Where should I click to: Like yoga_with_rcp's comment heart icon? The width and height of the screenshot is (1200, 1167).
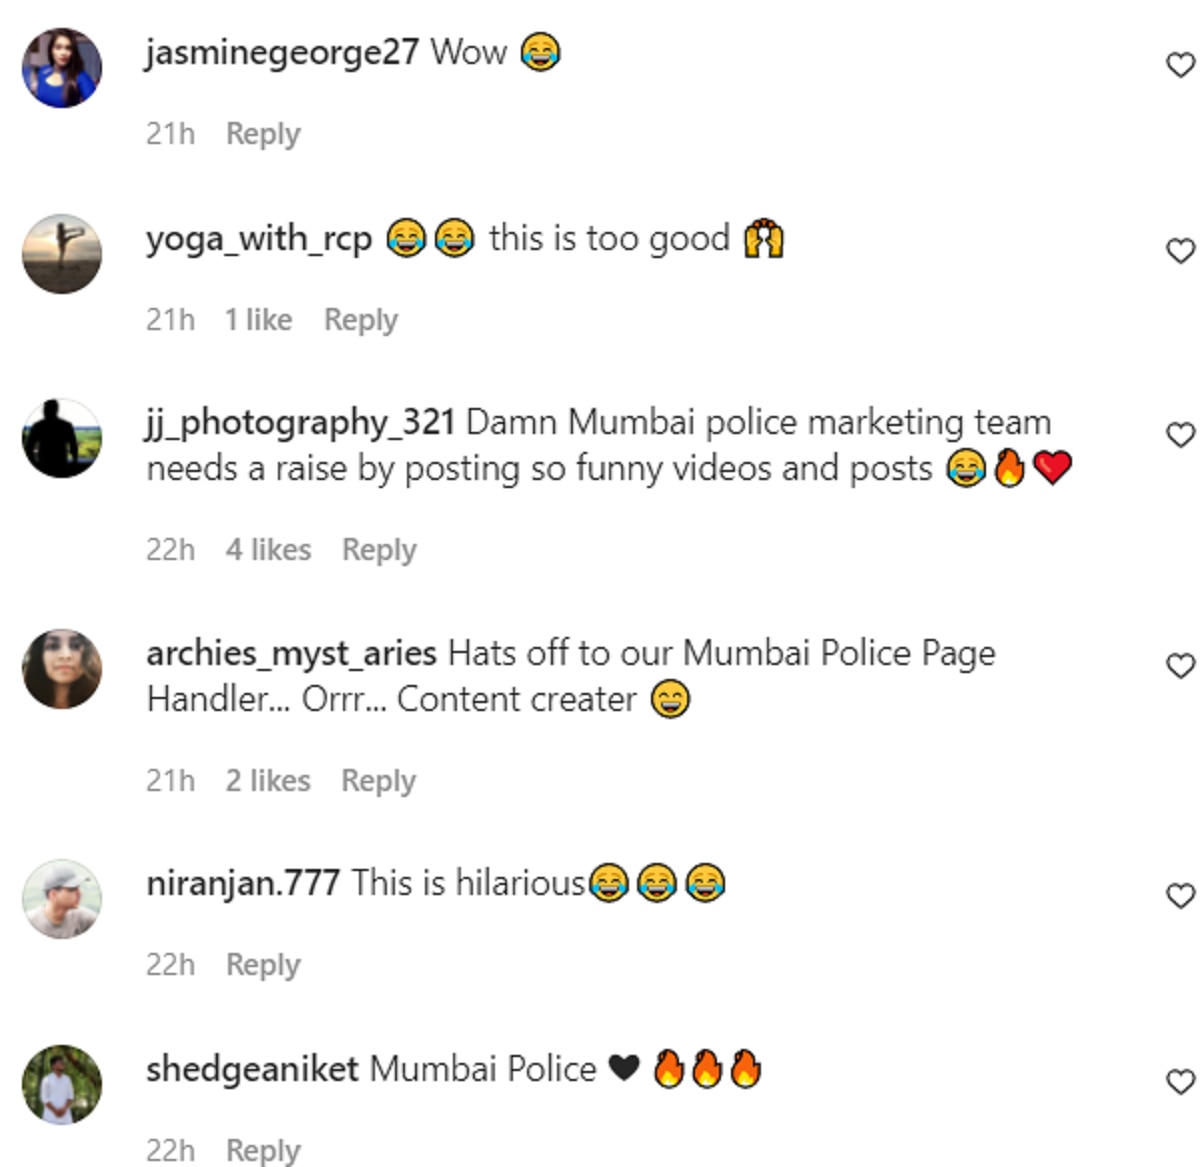pyautogui.click(x=1181, y=250)
